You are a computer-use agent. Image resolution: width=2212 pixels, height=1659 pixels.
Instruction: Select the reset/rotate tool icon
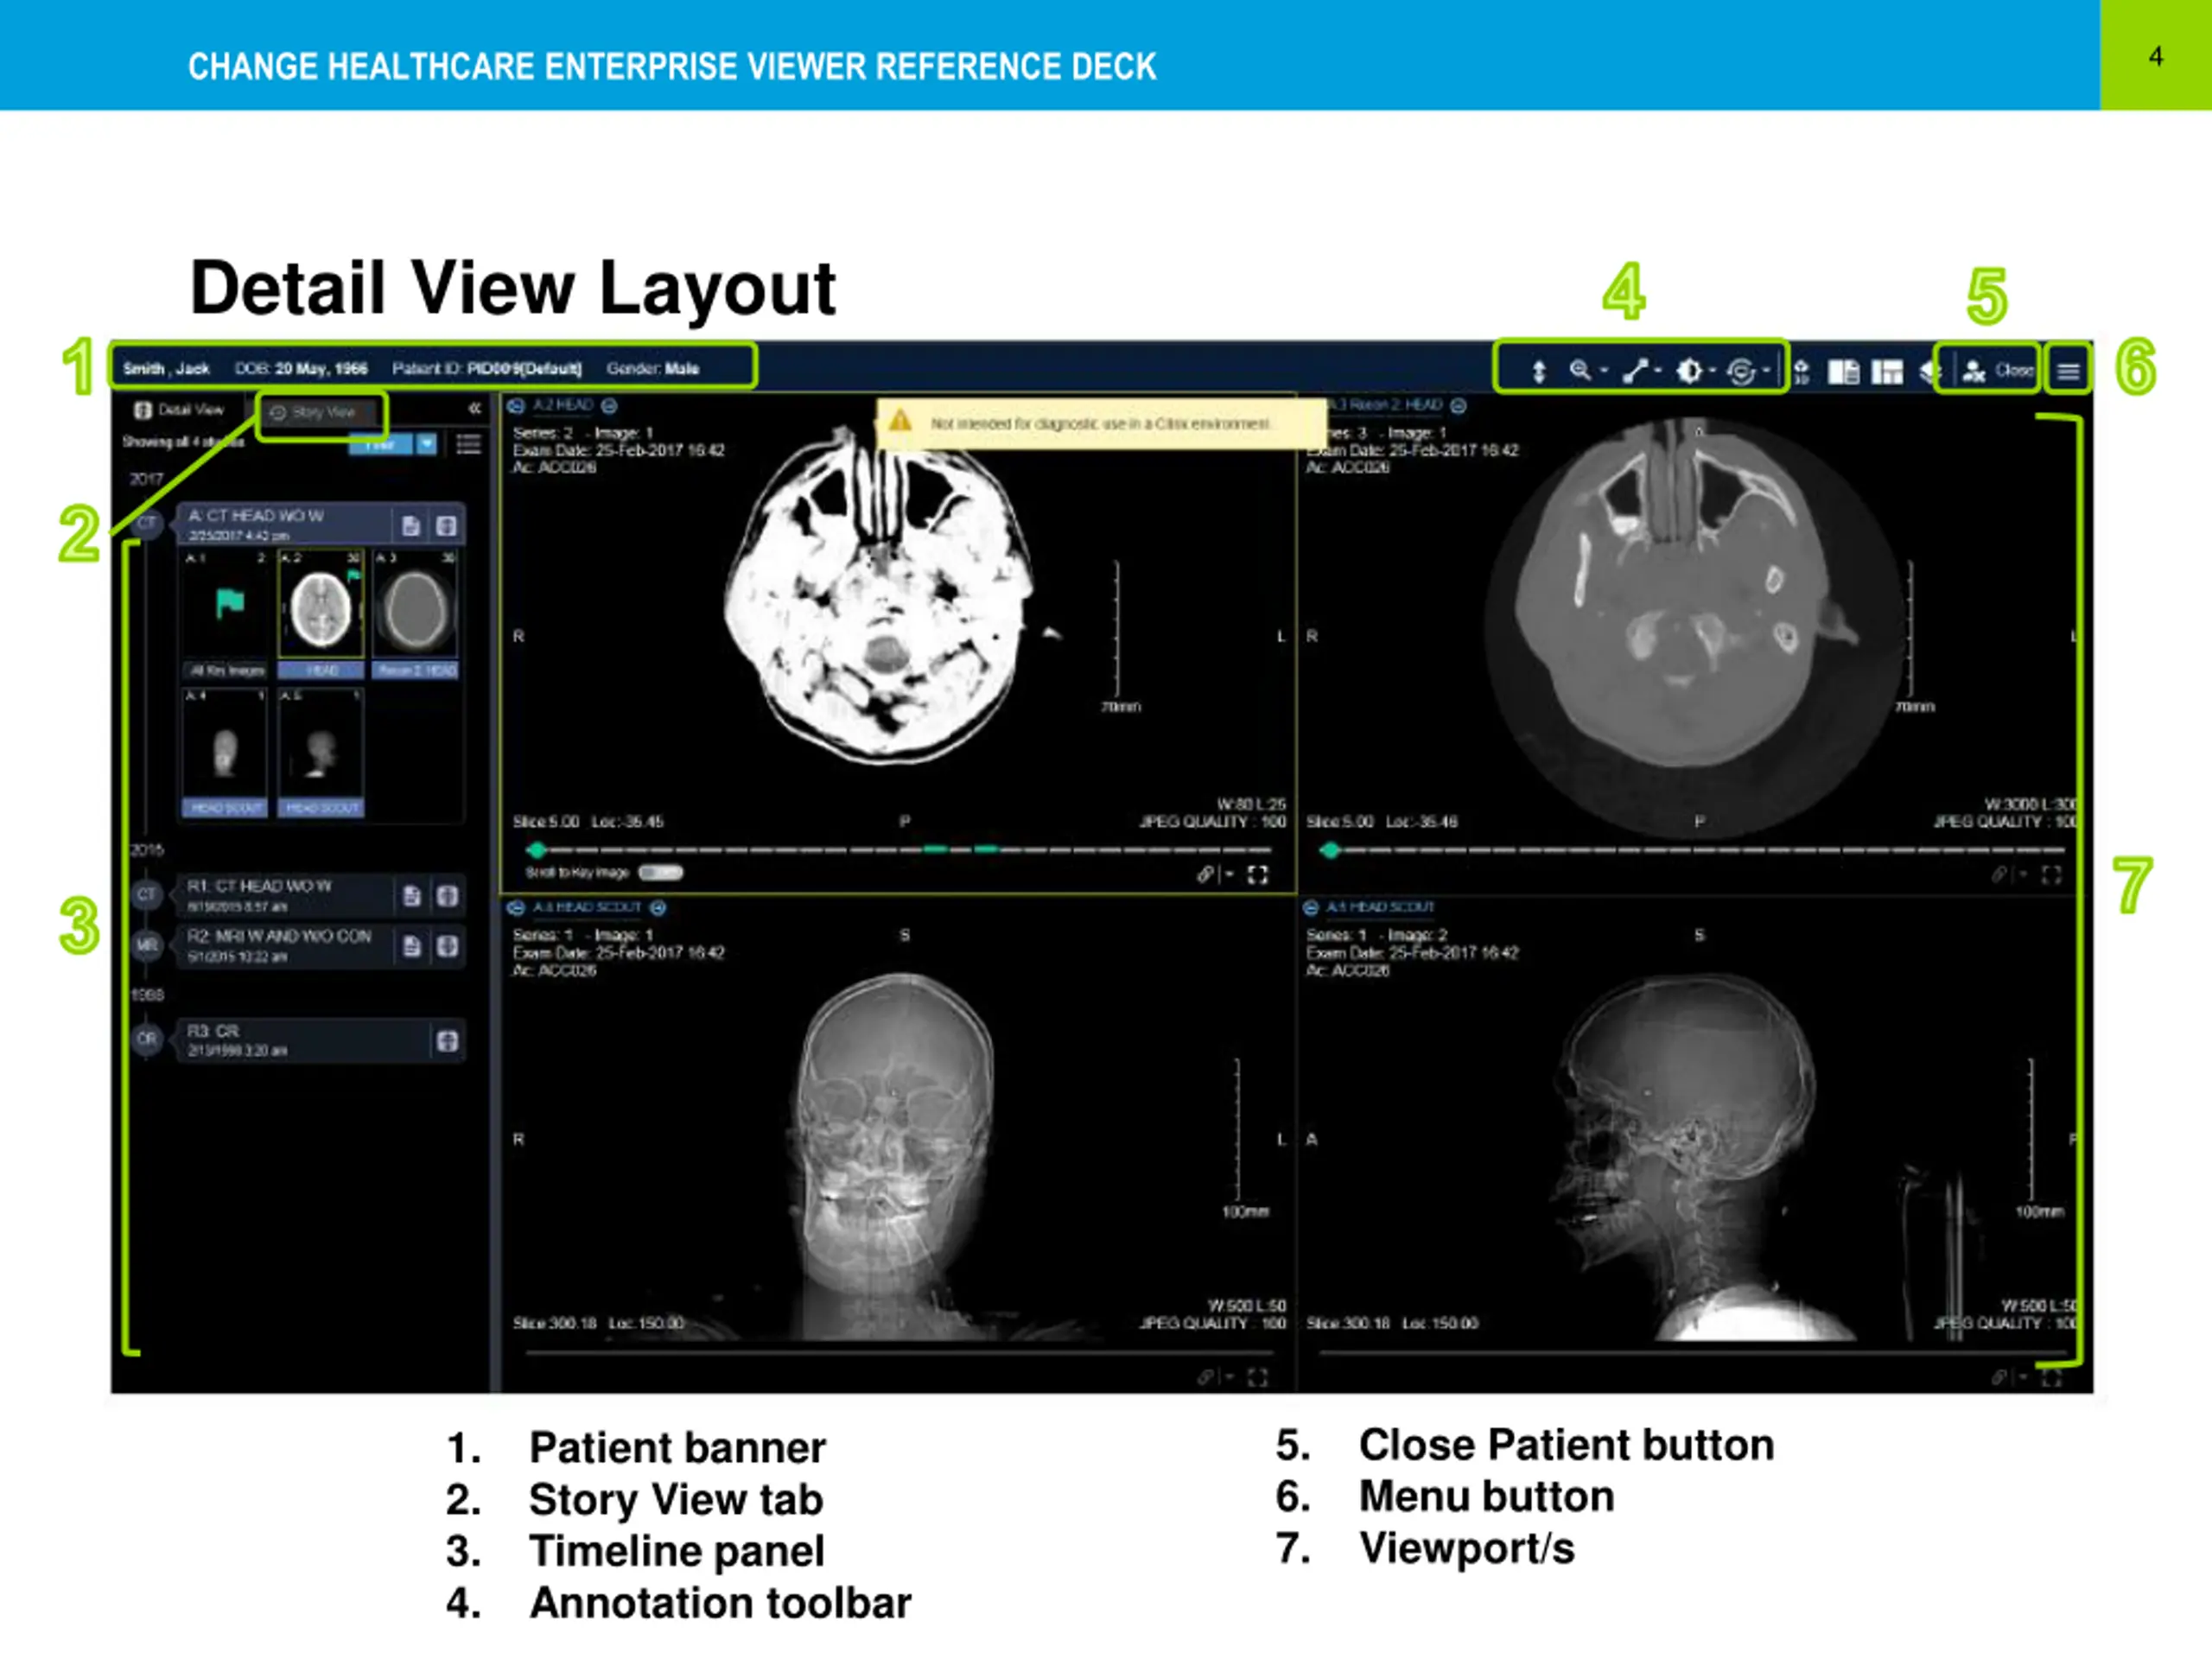(1741, 371)
